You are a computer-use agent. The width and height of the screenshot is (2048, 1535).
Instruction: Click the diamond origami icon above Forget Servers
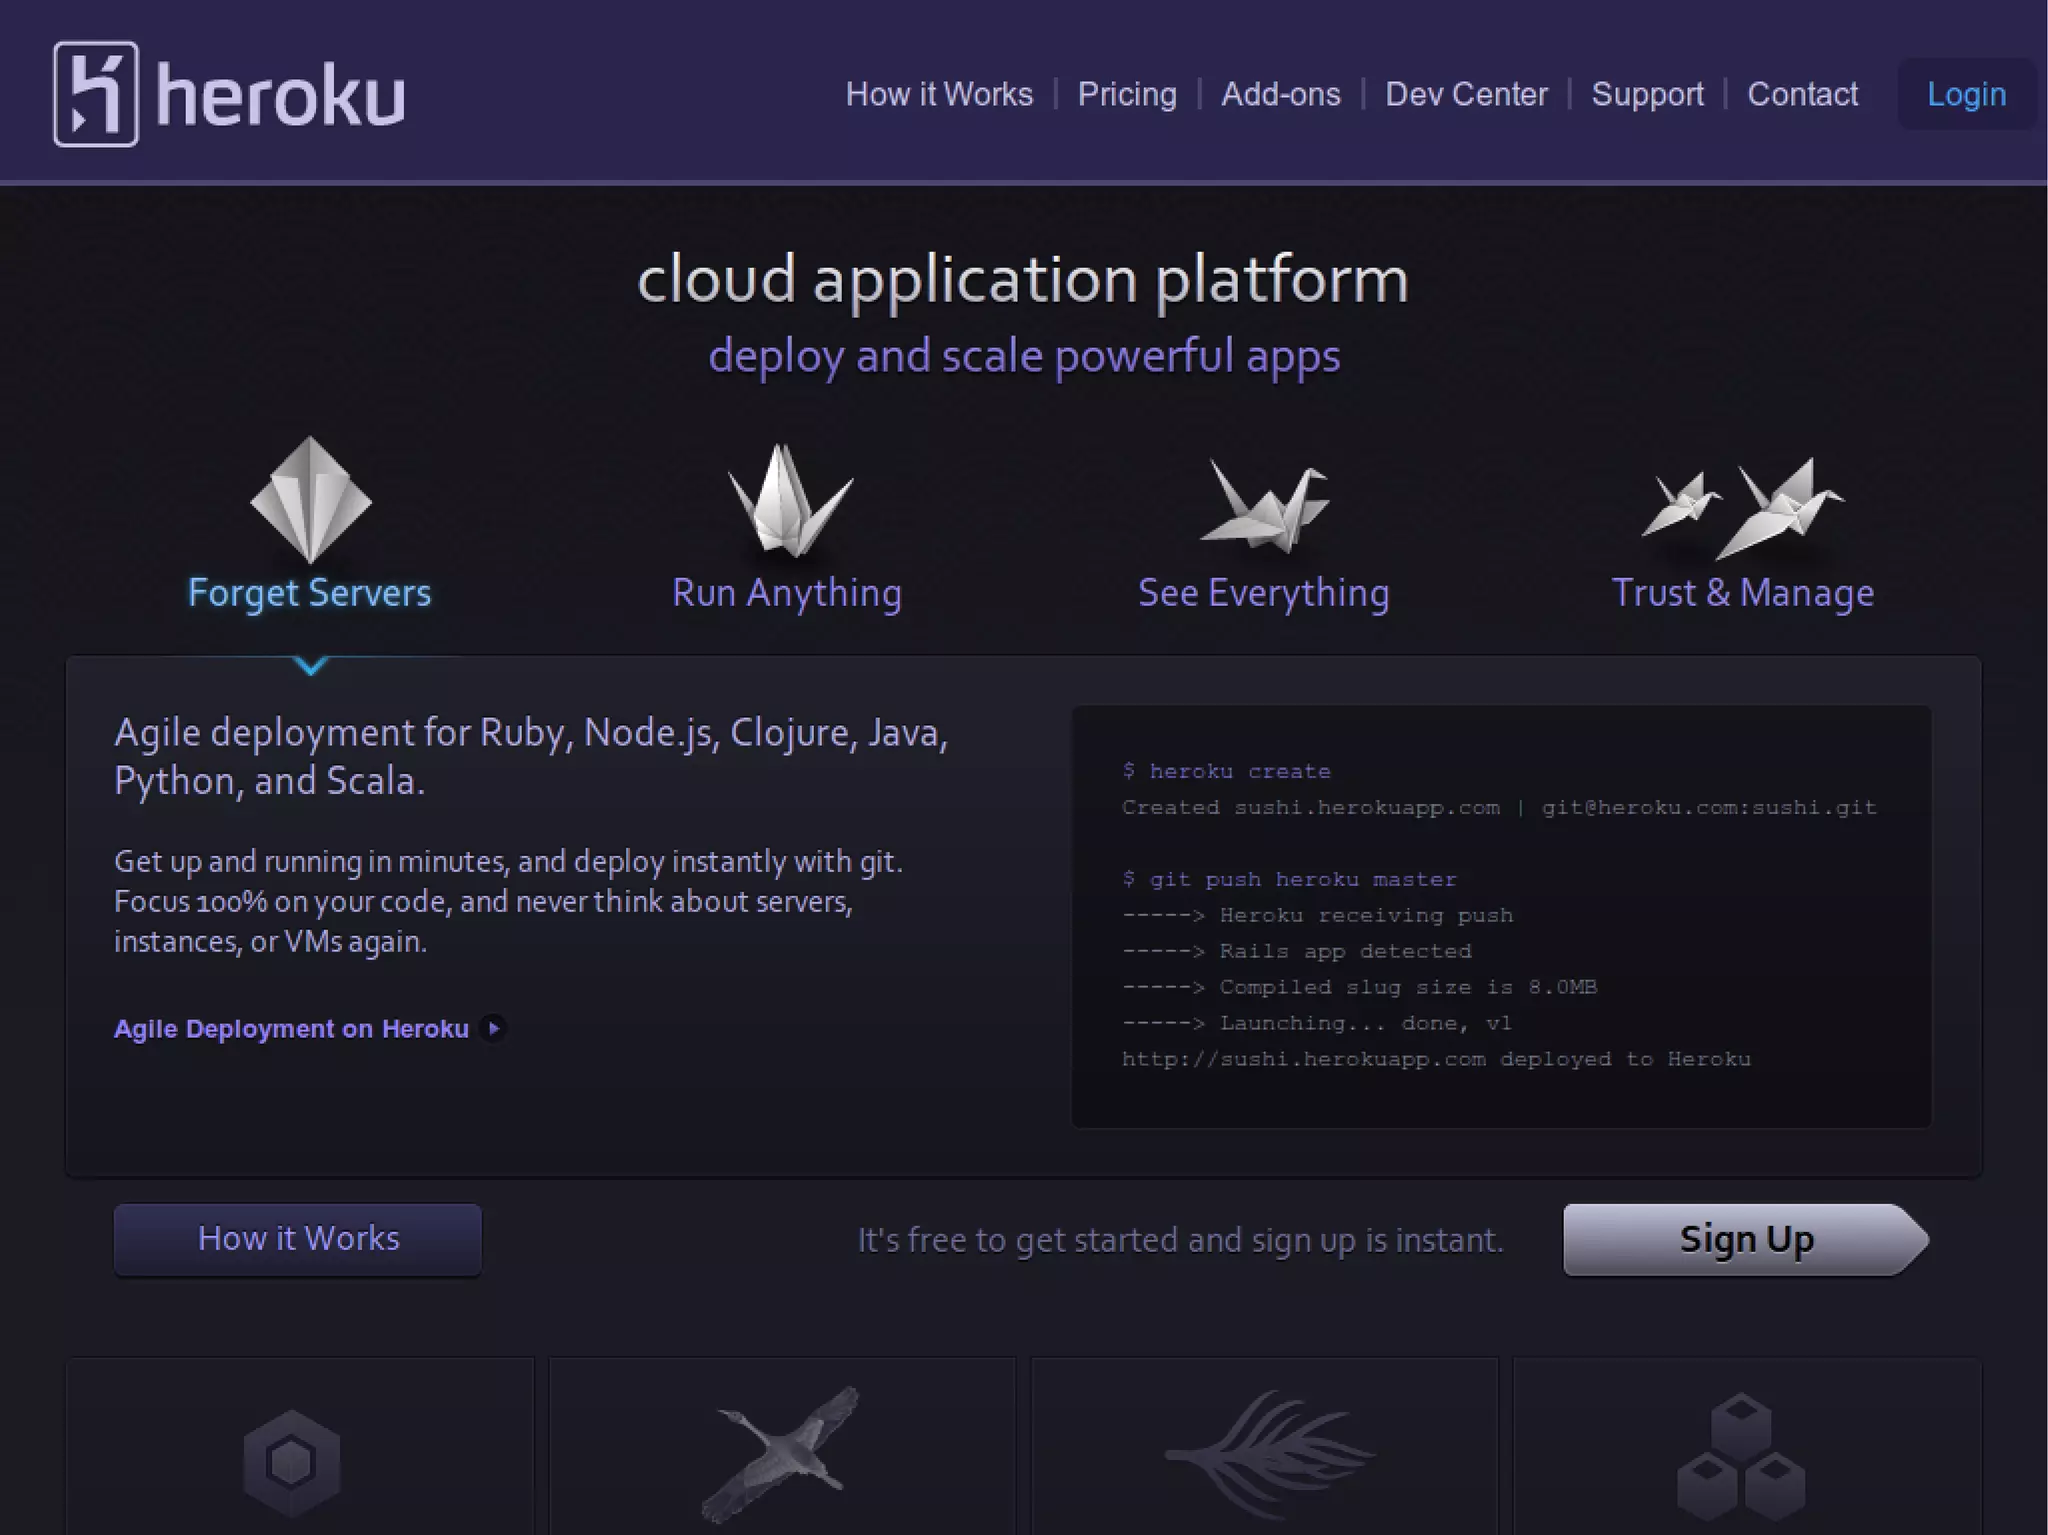[310, 498]
